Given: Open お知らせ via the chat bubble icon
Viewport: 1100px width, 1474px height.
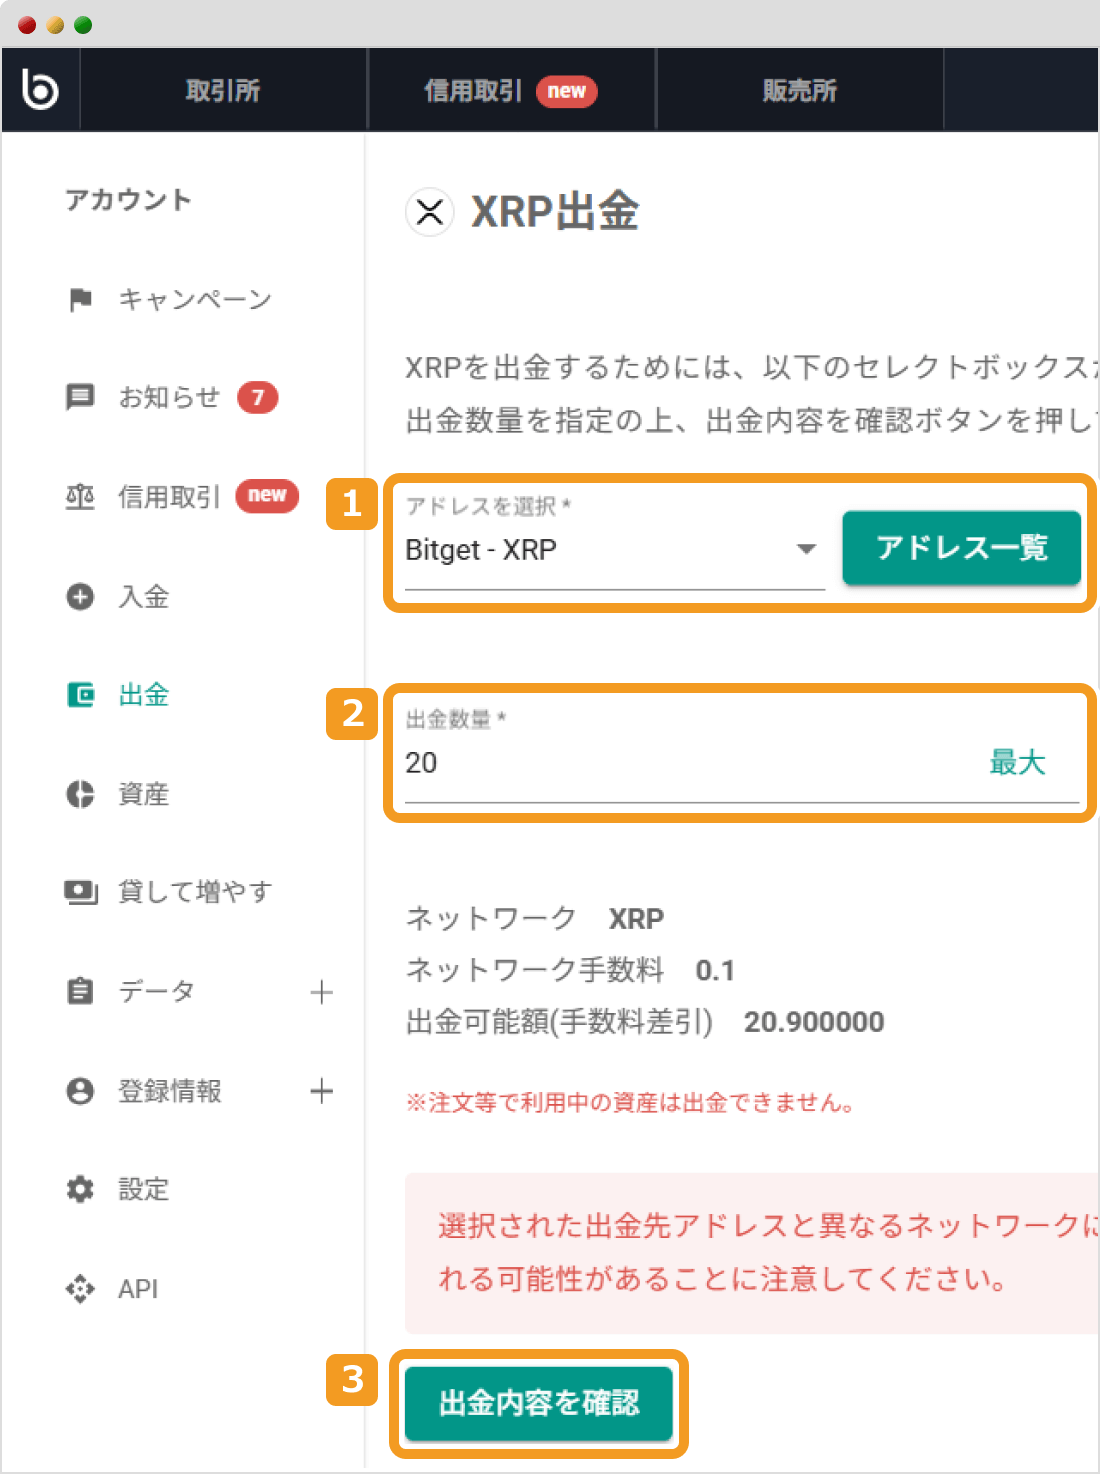Looking at the screenshot, I should point(81,397).
